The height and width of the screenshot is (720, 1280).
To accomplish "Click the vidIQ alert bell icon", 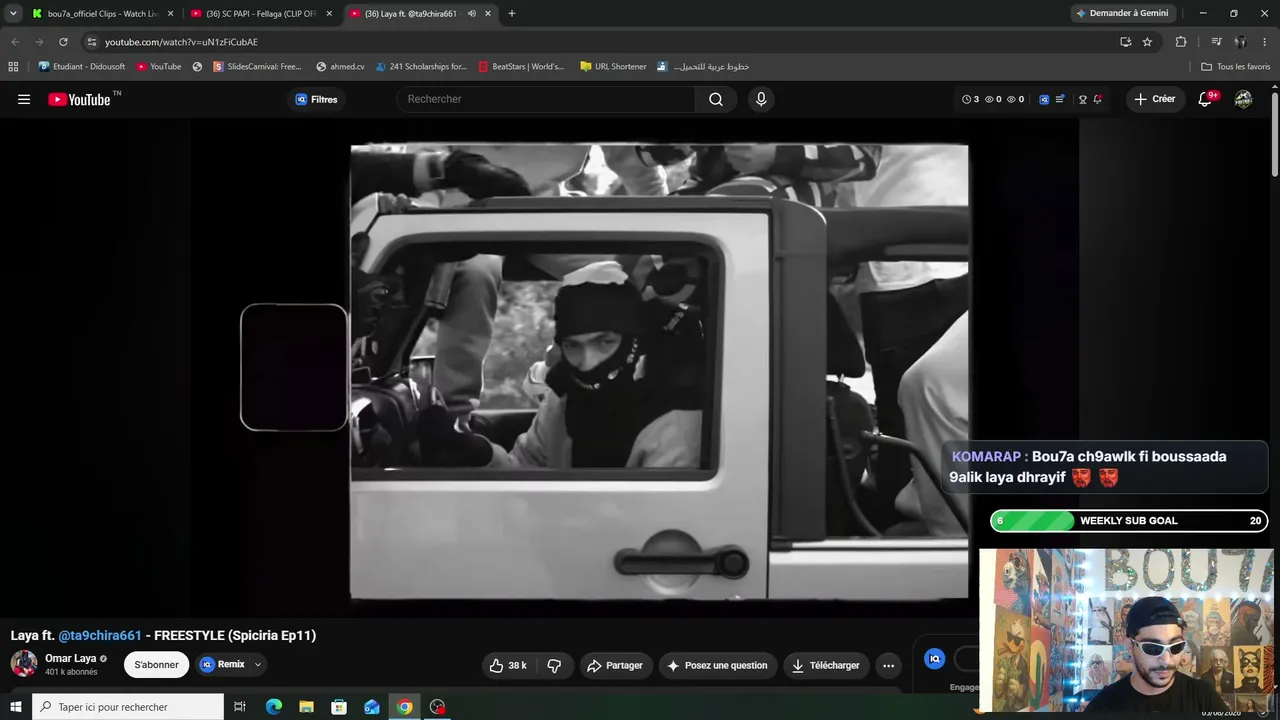I will [x=1097, y=99].
